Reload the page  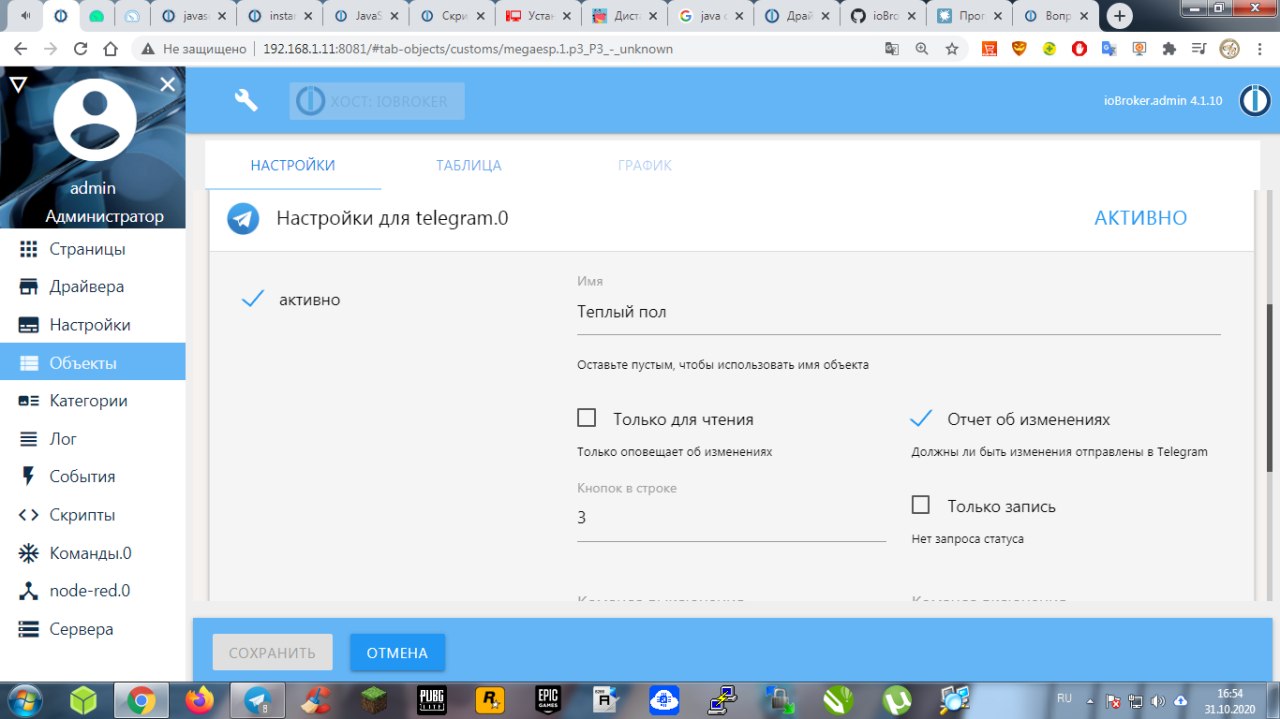[81, 48]
